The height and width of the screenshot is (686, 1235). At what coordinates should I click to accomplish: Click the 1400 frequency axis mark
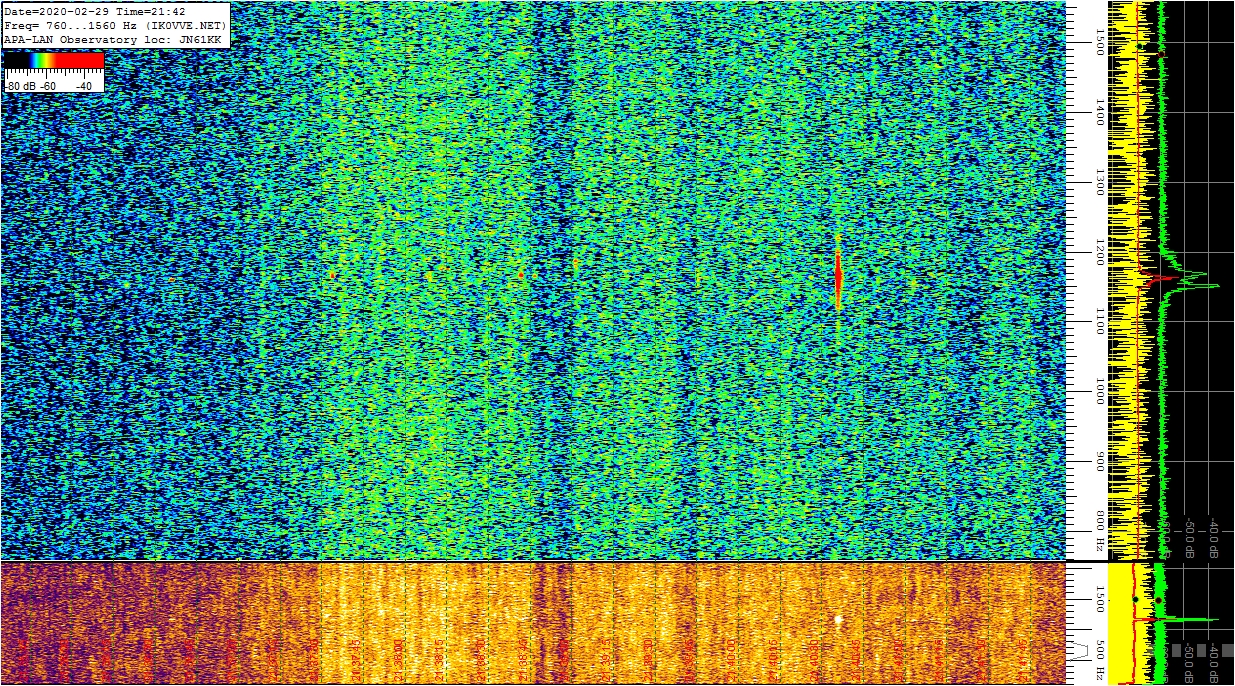pyautogui.click(x=1099, y=112)
